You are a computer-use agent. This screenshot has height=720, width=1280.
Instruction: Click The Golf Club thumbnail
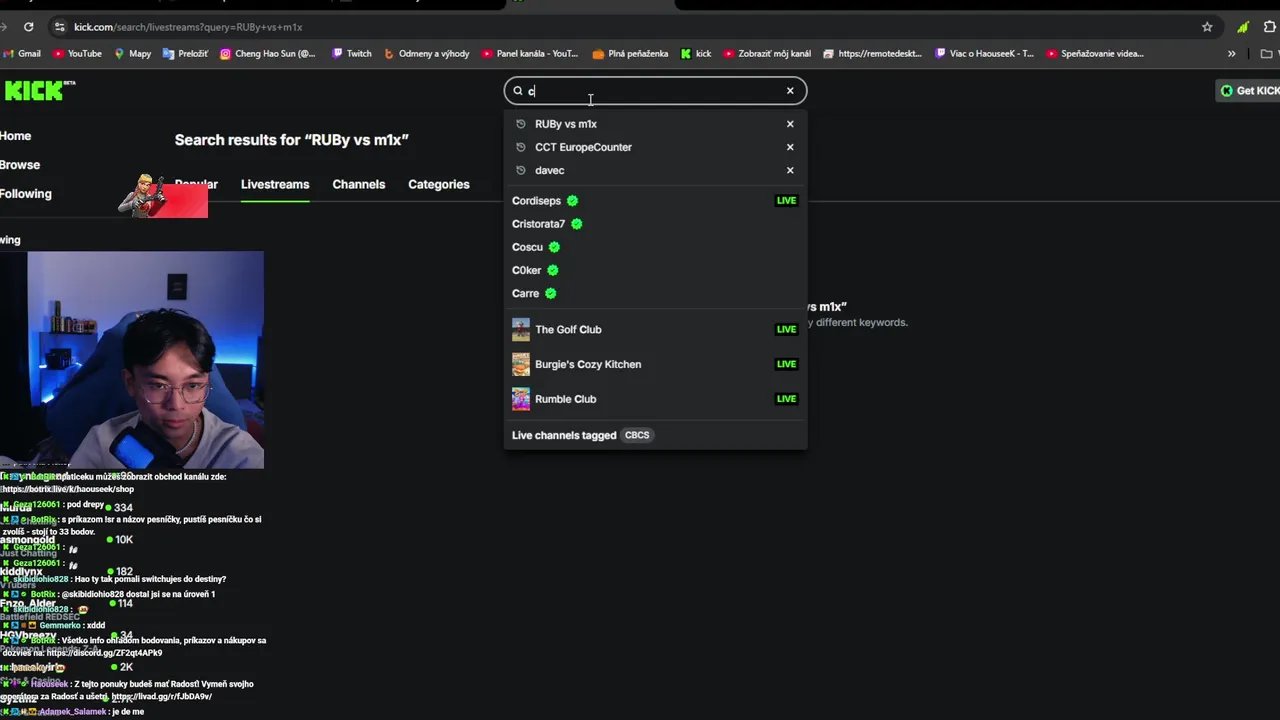tap(521, 329)
